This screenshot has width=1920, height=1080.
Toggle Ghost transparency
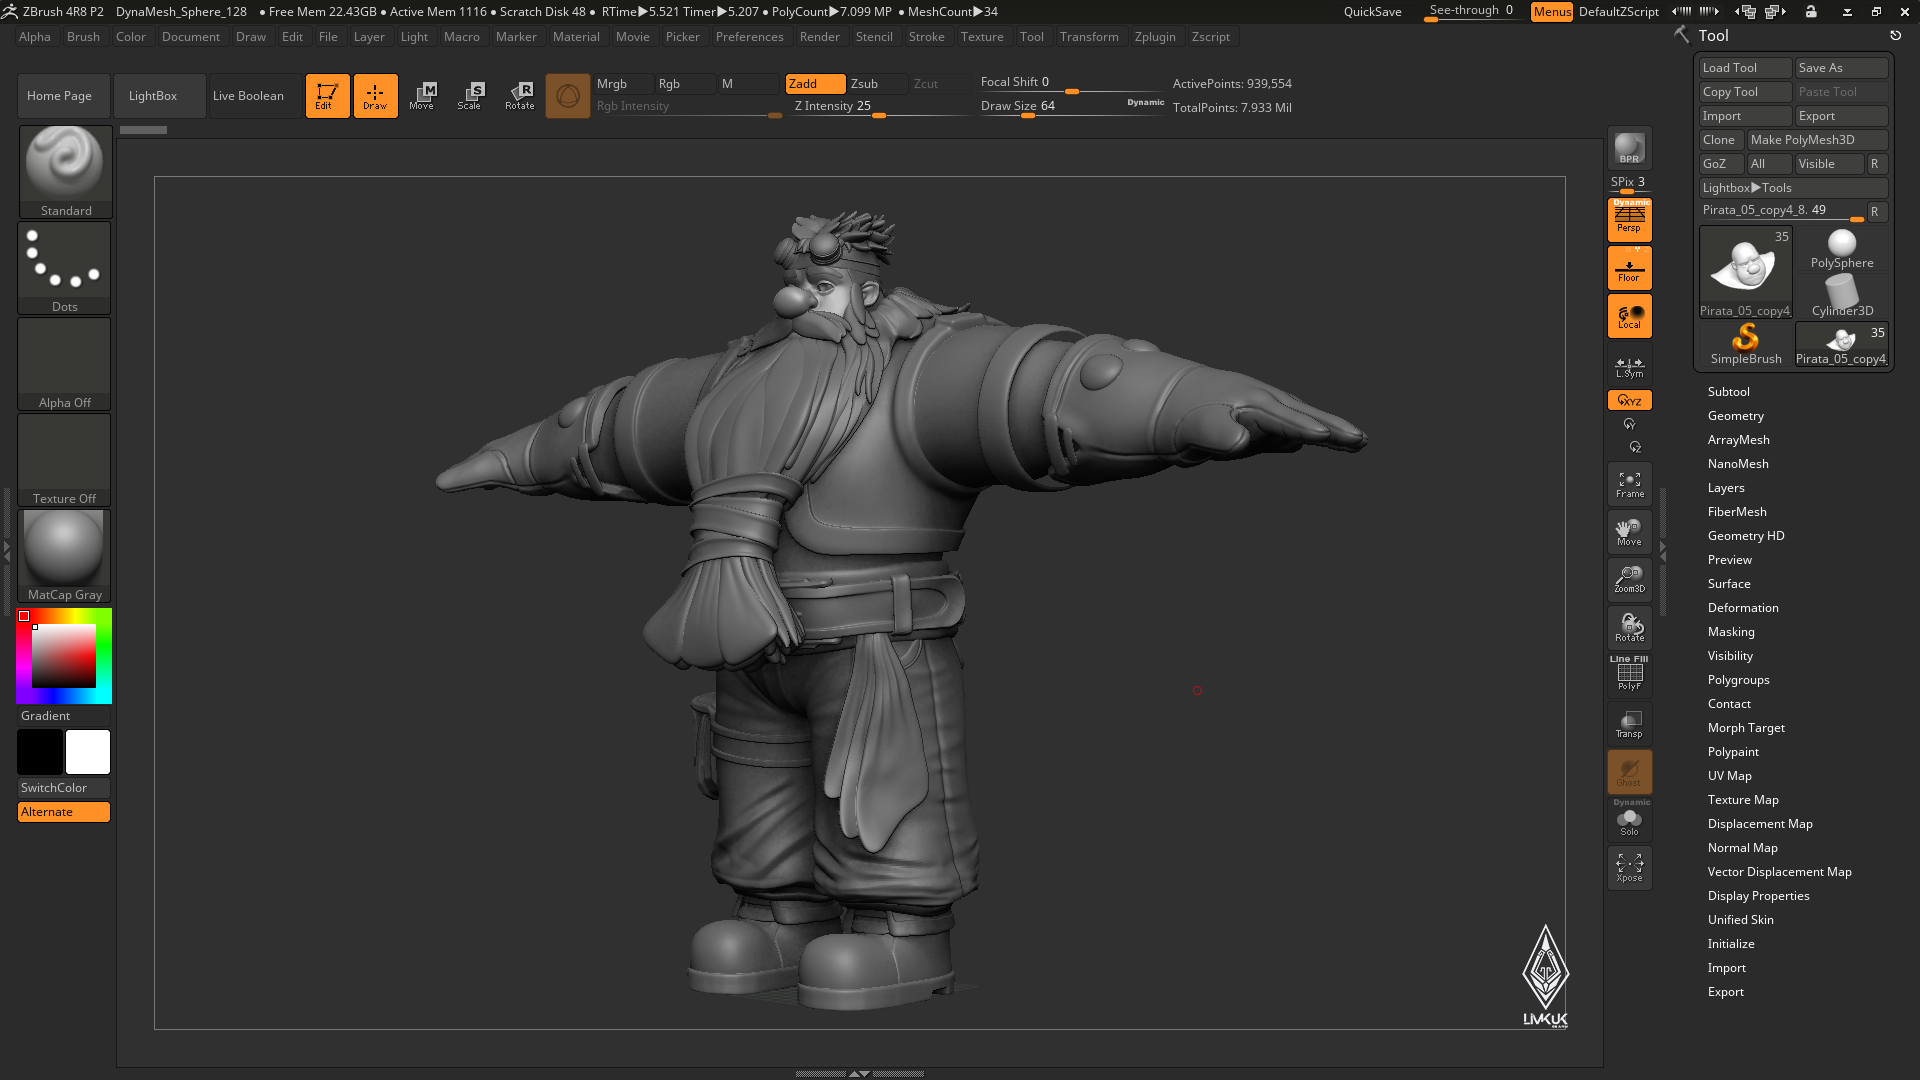point(1629,772)
